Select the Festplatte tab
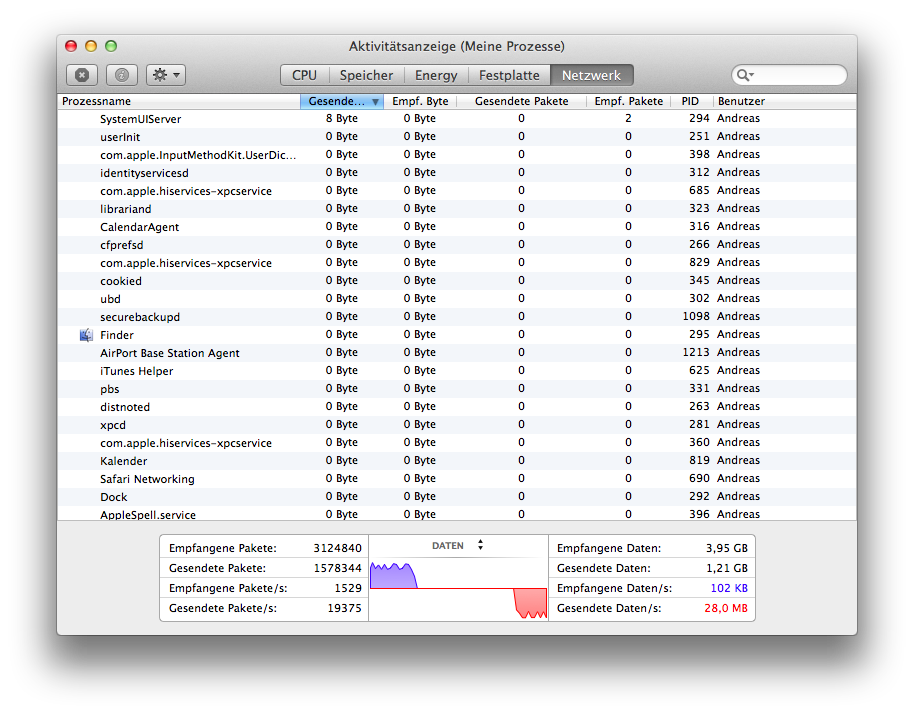Viewport: 914px width, 714px height. point(509,75)
